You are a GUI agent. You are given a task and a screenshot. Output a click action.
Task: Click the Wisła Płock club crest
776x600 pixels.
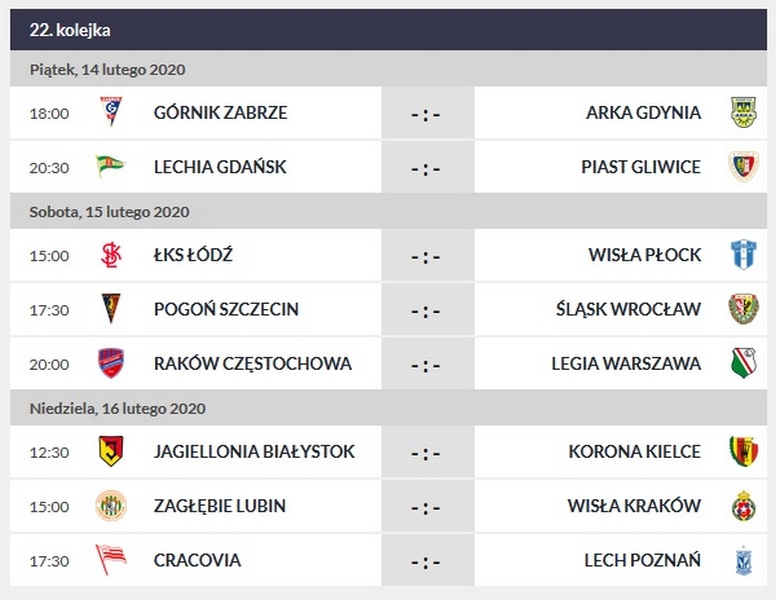coord(742,255)
